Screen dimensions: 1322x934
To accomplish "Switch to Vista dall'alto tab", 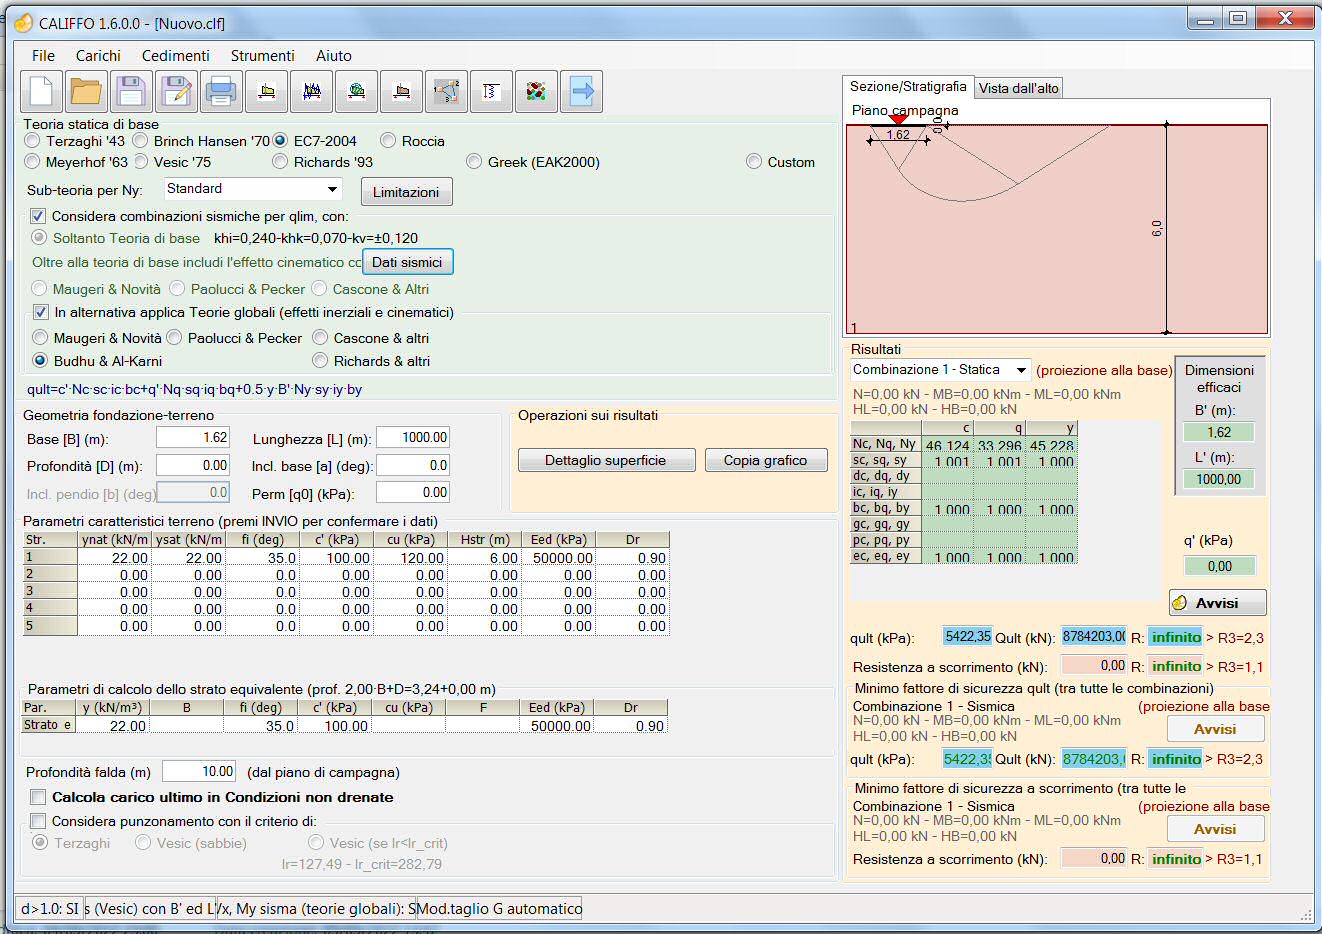I will (x=1018, y=88).
